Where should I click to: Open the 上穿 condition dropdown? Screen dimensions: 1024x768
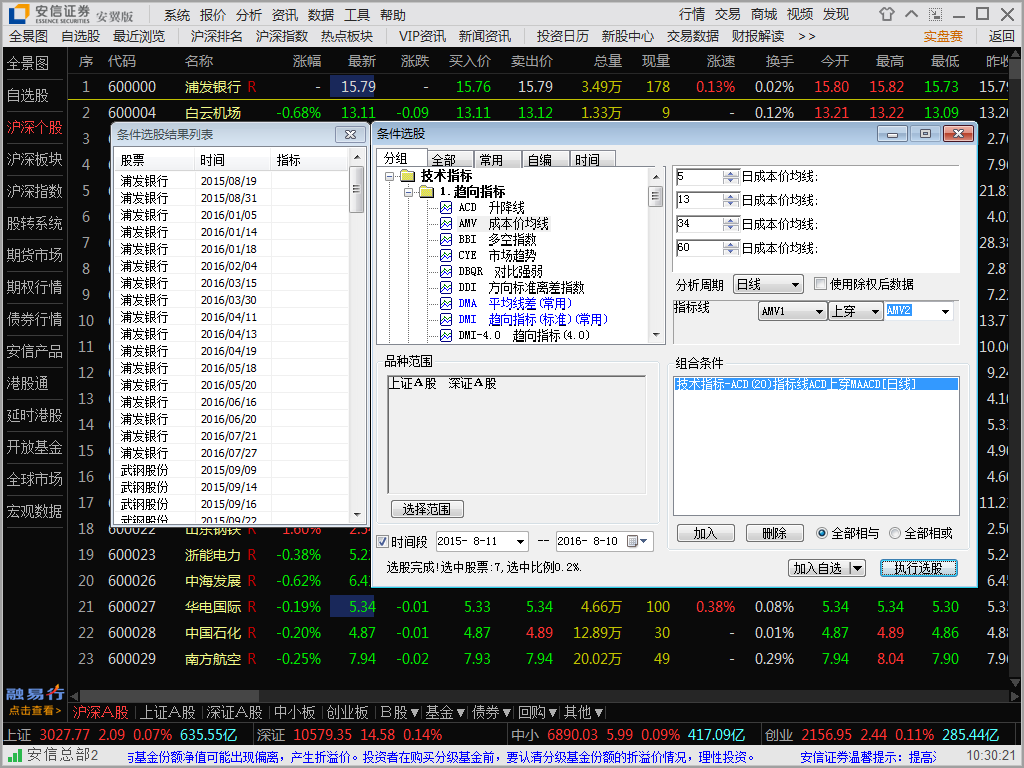(875, 312)
